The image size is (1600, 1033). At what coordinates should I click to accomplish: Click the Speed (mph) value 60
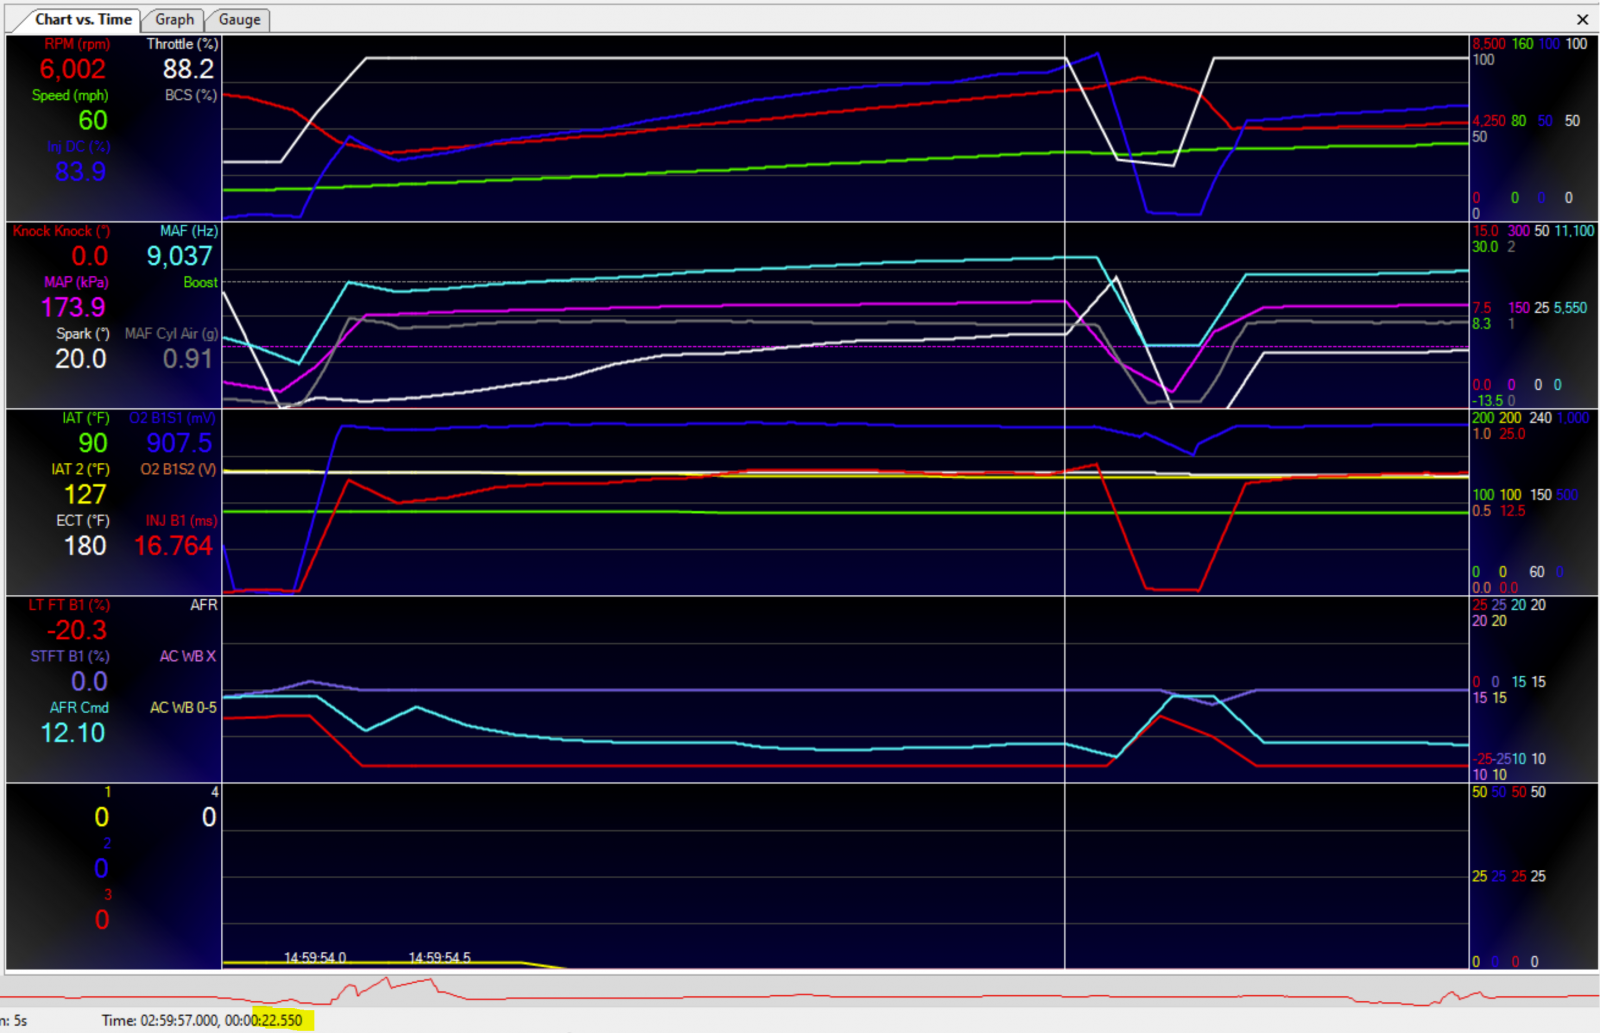point(93,121)
